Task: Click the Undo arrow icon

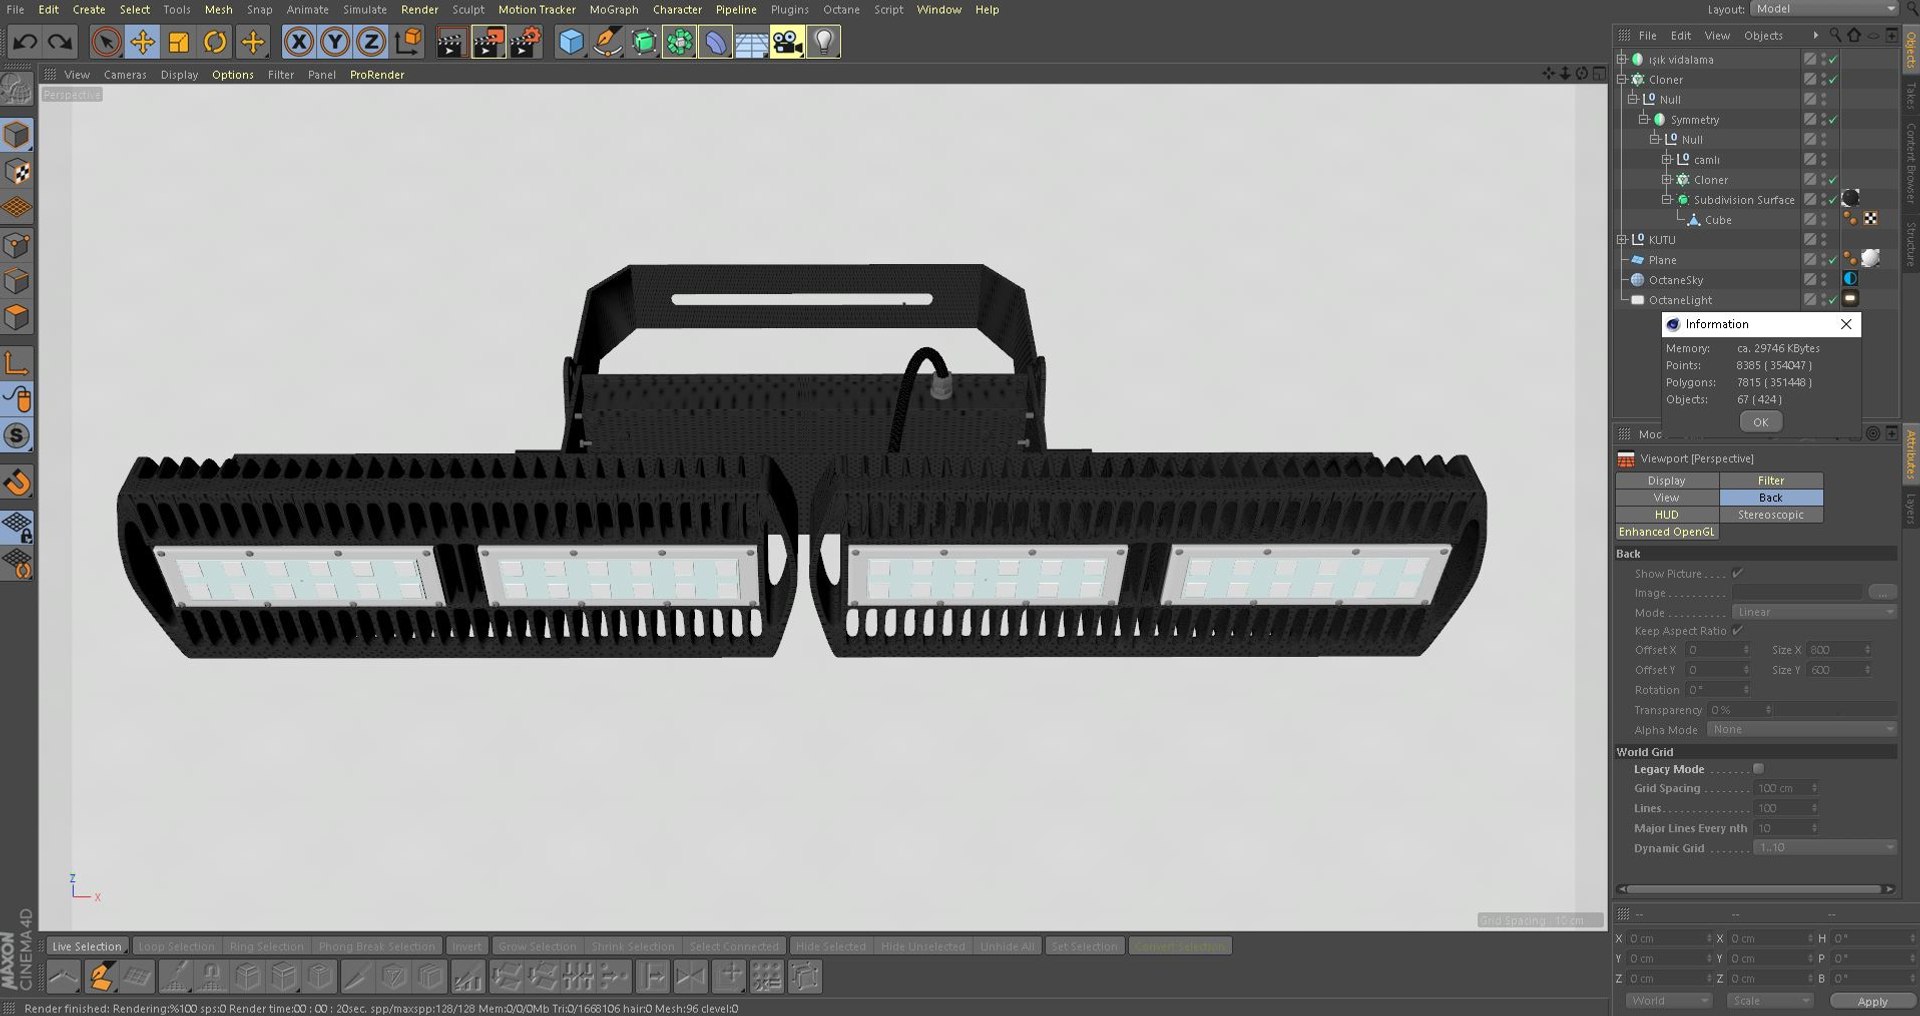Action: [25, 42]
